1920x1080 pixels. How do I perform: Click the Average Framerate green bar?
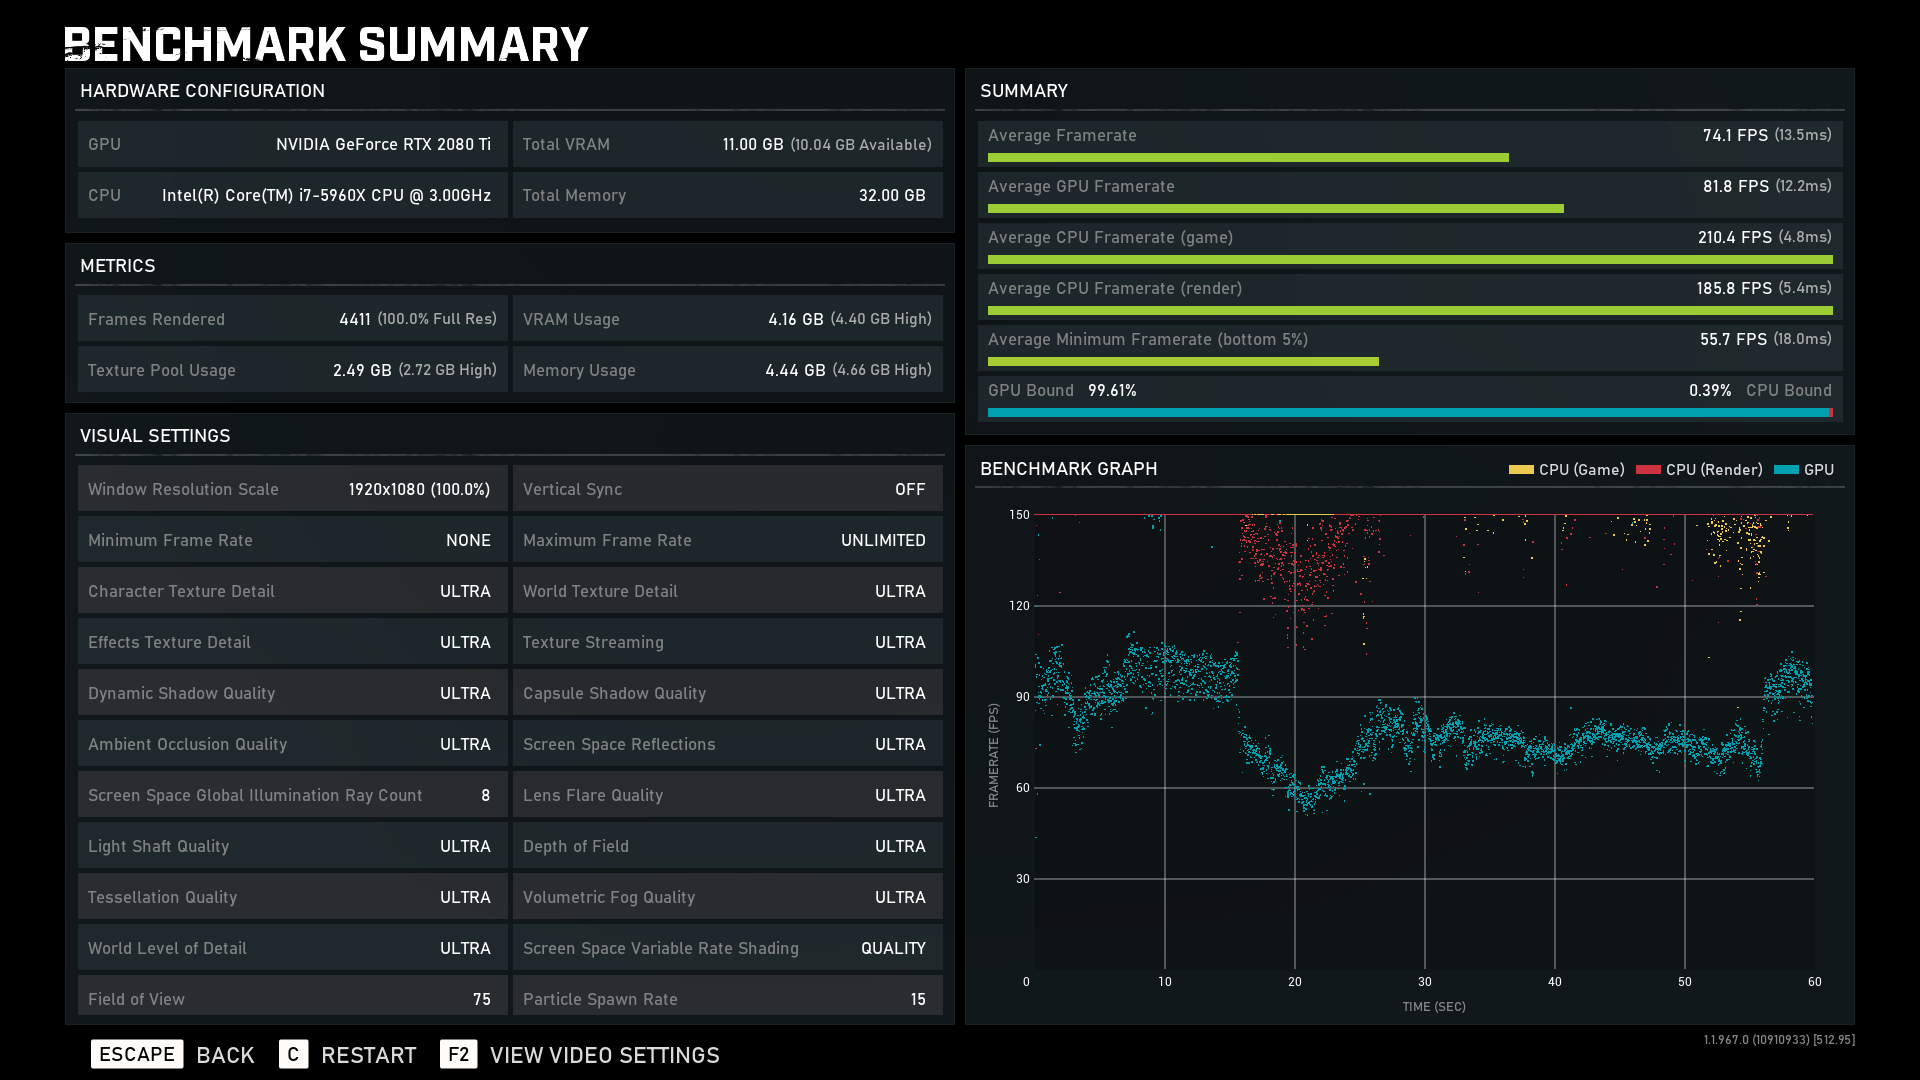click(x=1247, y=158)
